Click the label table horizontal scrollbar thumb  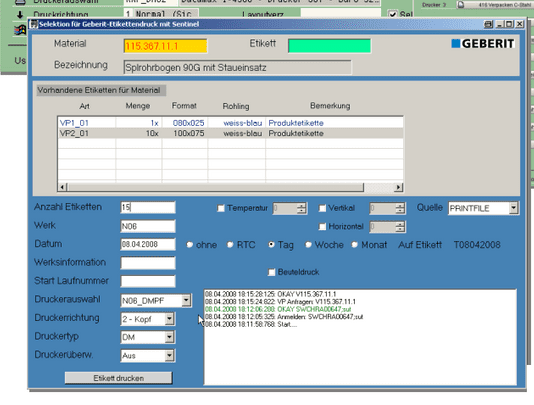click(215, 187)
